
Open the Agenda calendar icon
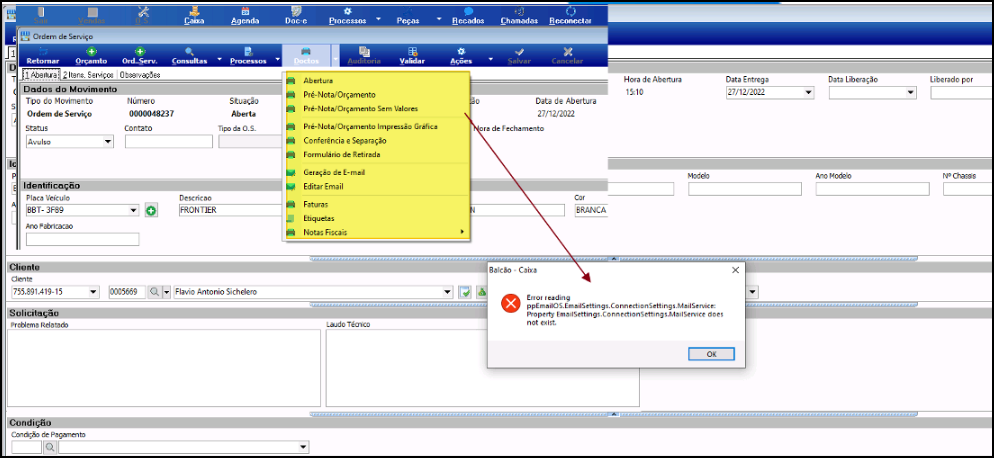point(245,11)
